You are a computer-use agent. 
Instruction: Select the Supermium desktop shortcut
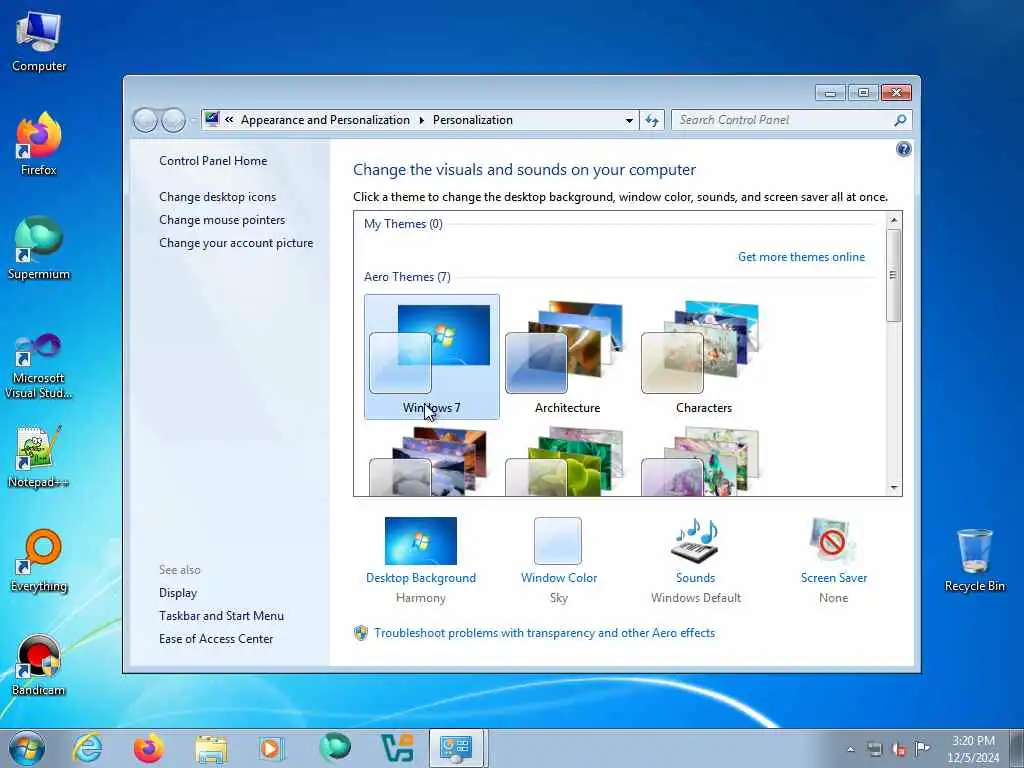[39, 248]
